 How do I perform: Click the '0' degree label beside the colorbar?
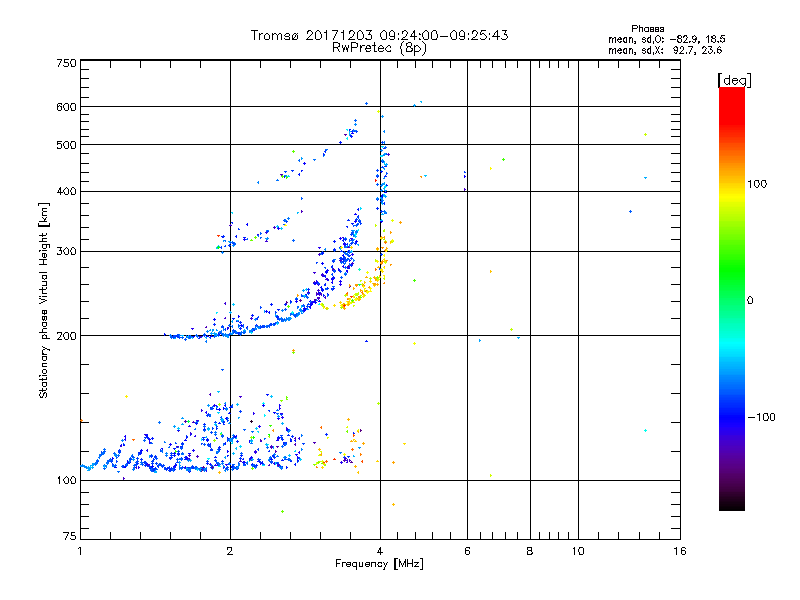[750, 300]
